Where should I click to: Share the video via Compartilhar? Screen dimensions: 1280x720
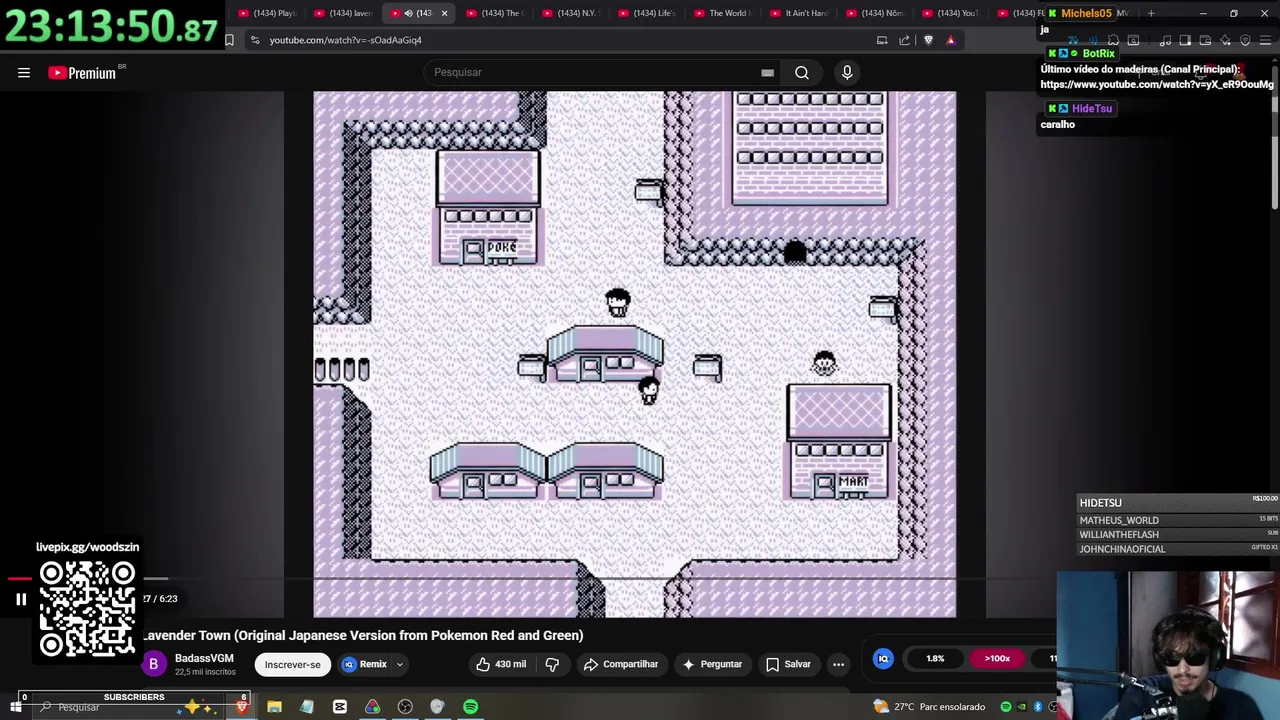click(x=620, y=664)
